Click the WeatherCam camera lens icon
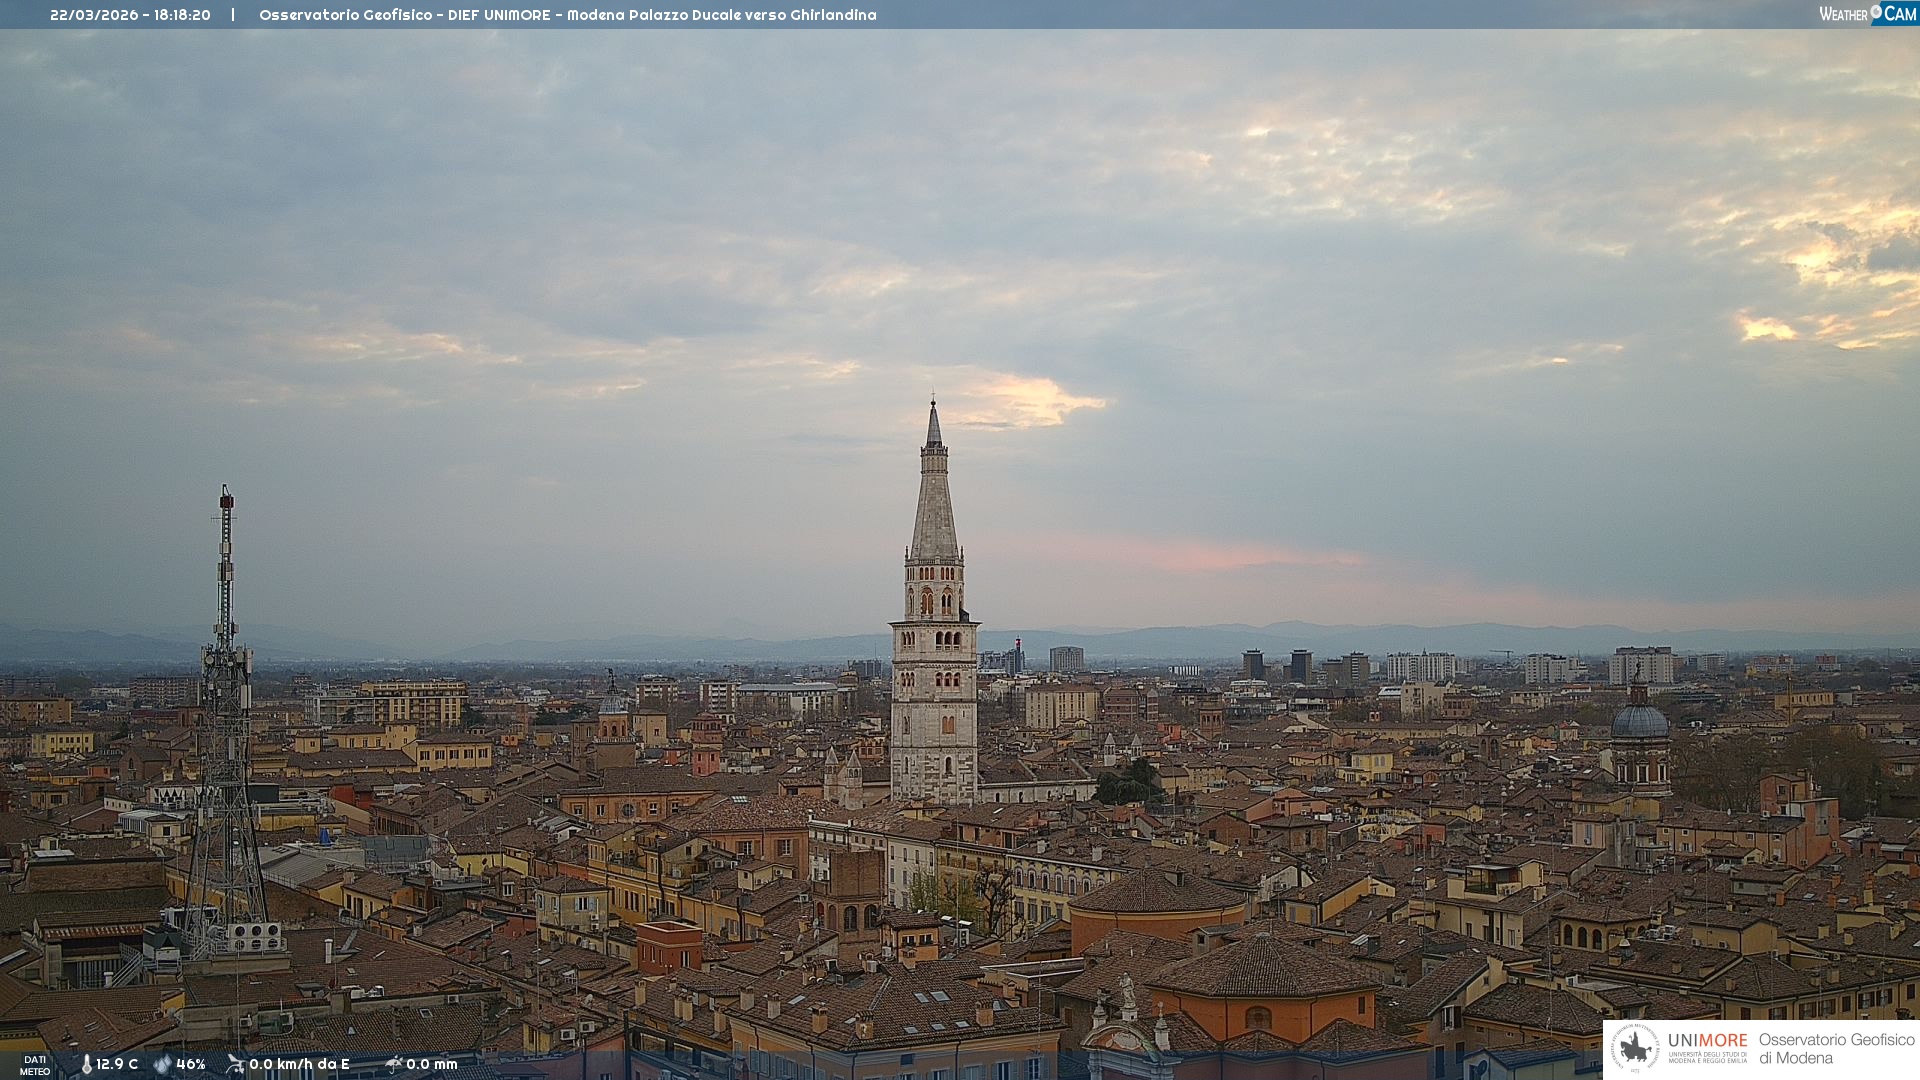Image resolution: width=1920 pixels, height=1080 pixels. 1876,12
